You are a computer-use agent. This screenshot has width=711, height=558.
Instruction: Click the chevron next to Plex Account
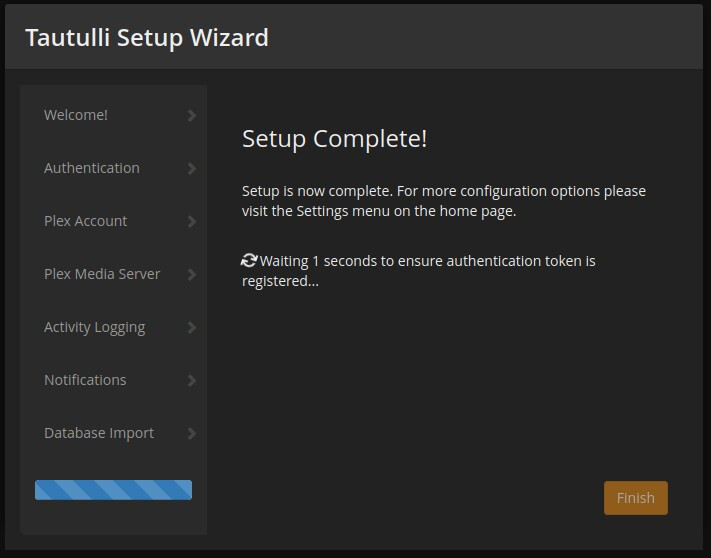[192, 222]
